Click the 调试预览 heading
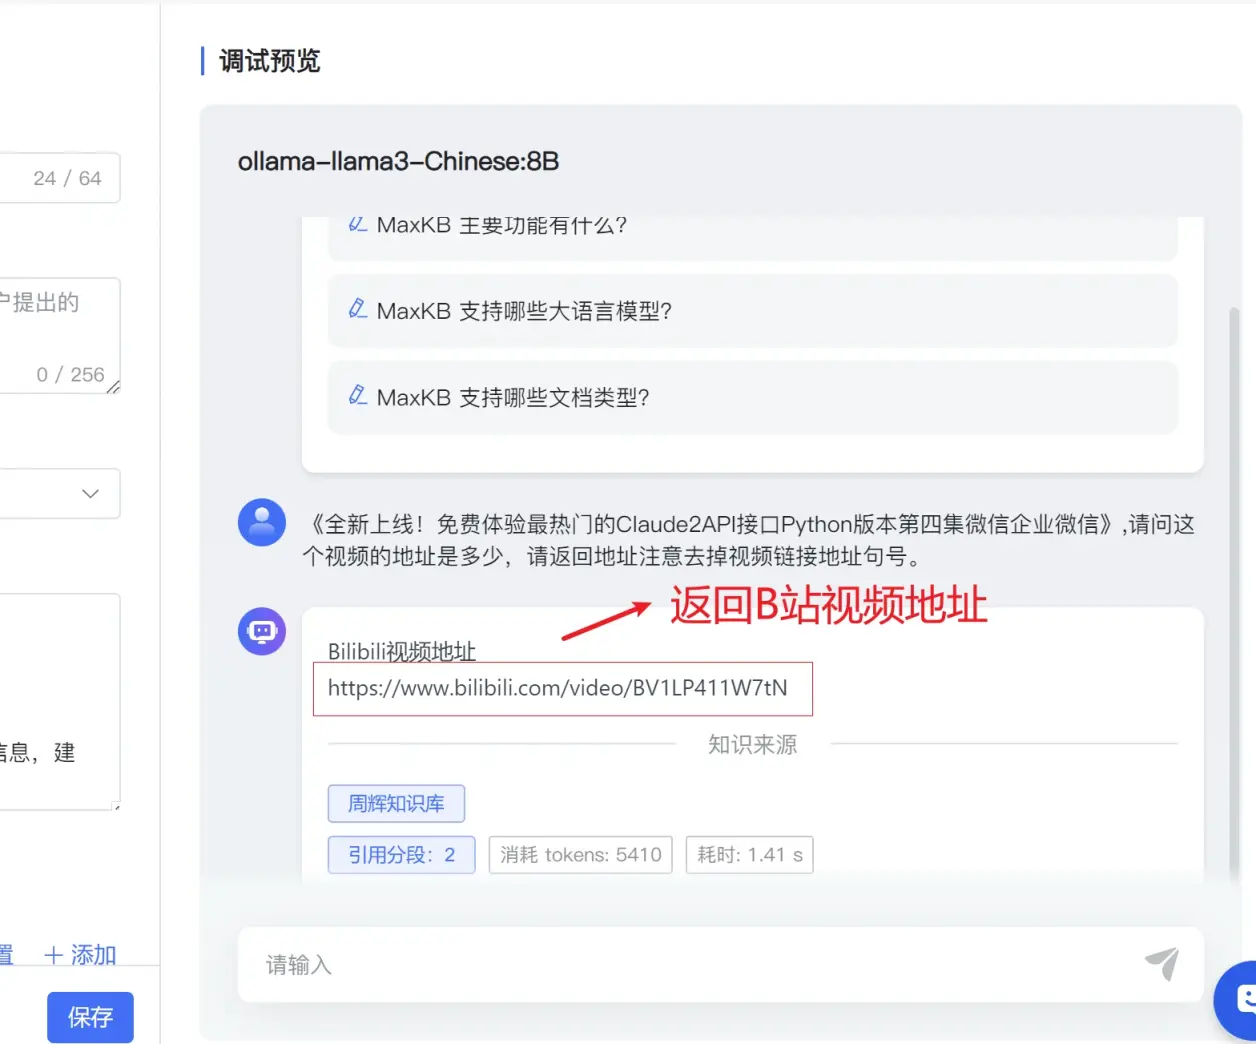The image size is (1256, 1044). (269, 61)
